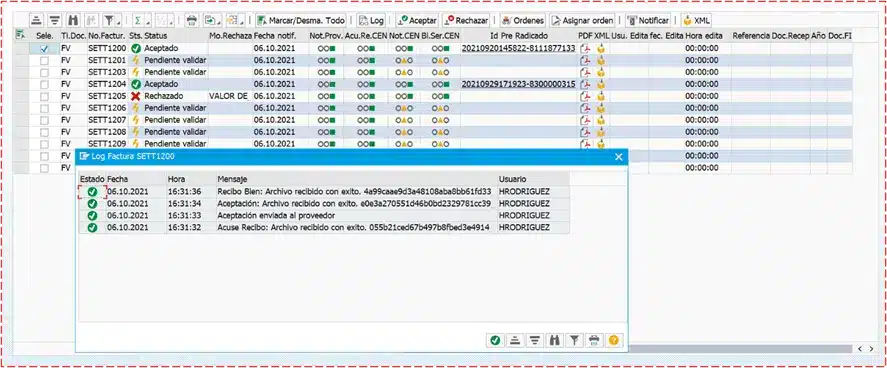Open Id Pre Radicado link 20210920145822-8111877133
This screenshot has height=368, width=887.
click(519, 49)
